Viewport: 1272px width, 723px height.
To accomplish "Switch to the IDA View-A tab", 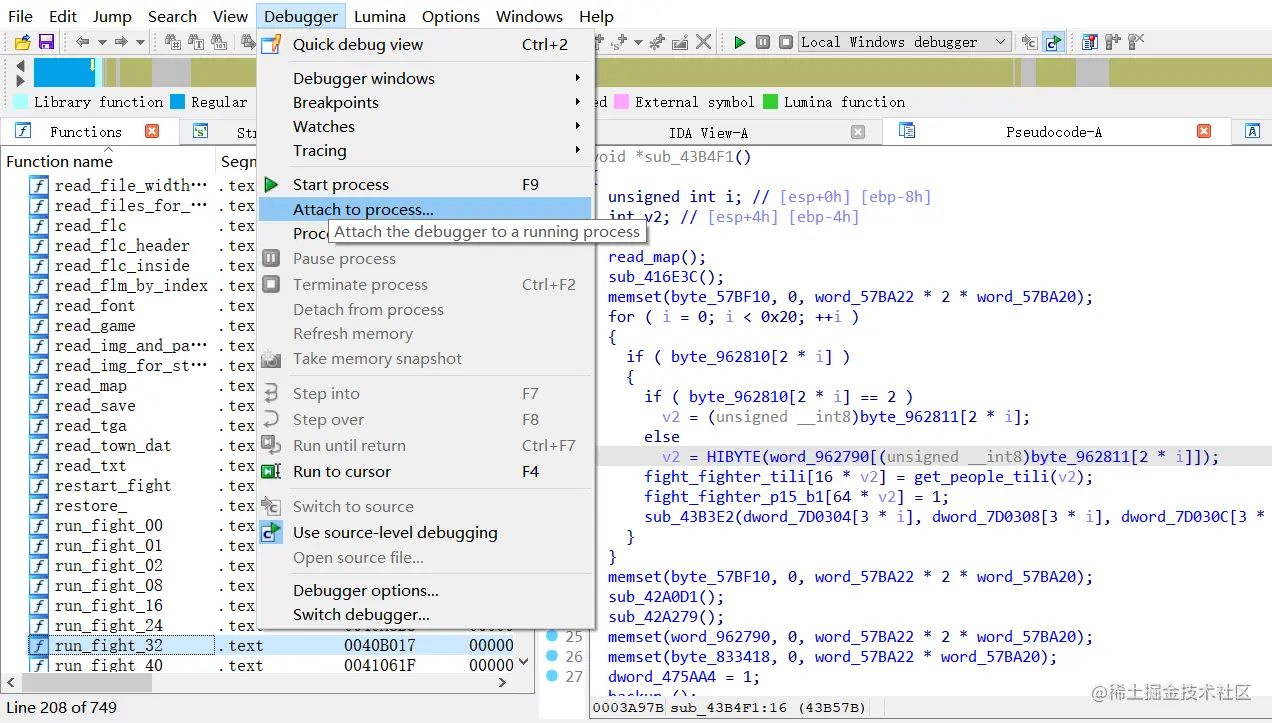I will [x=708, y=132].
